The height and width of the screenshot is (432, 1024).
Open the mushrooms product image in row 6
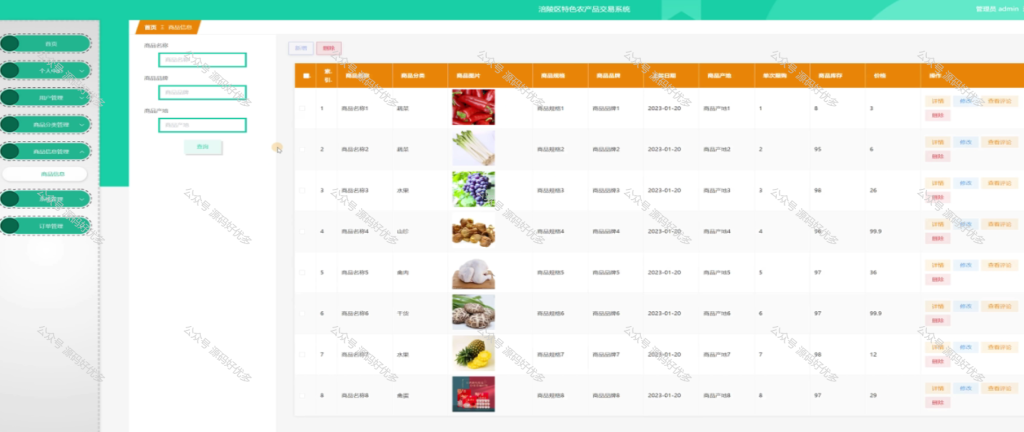point(473,312)
